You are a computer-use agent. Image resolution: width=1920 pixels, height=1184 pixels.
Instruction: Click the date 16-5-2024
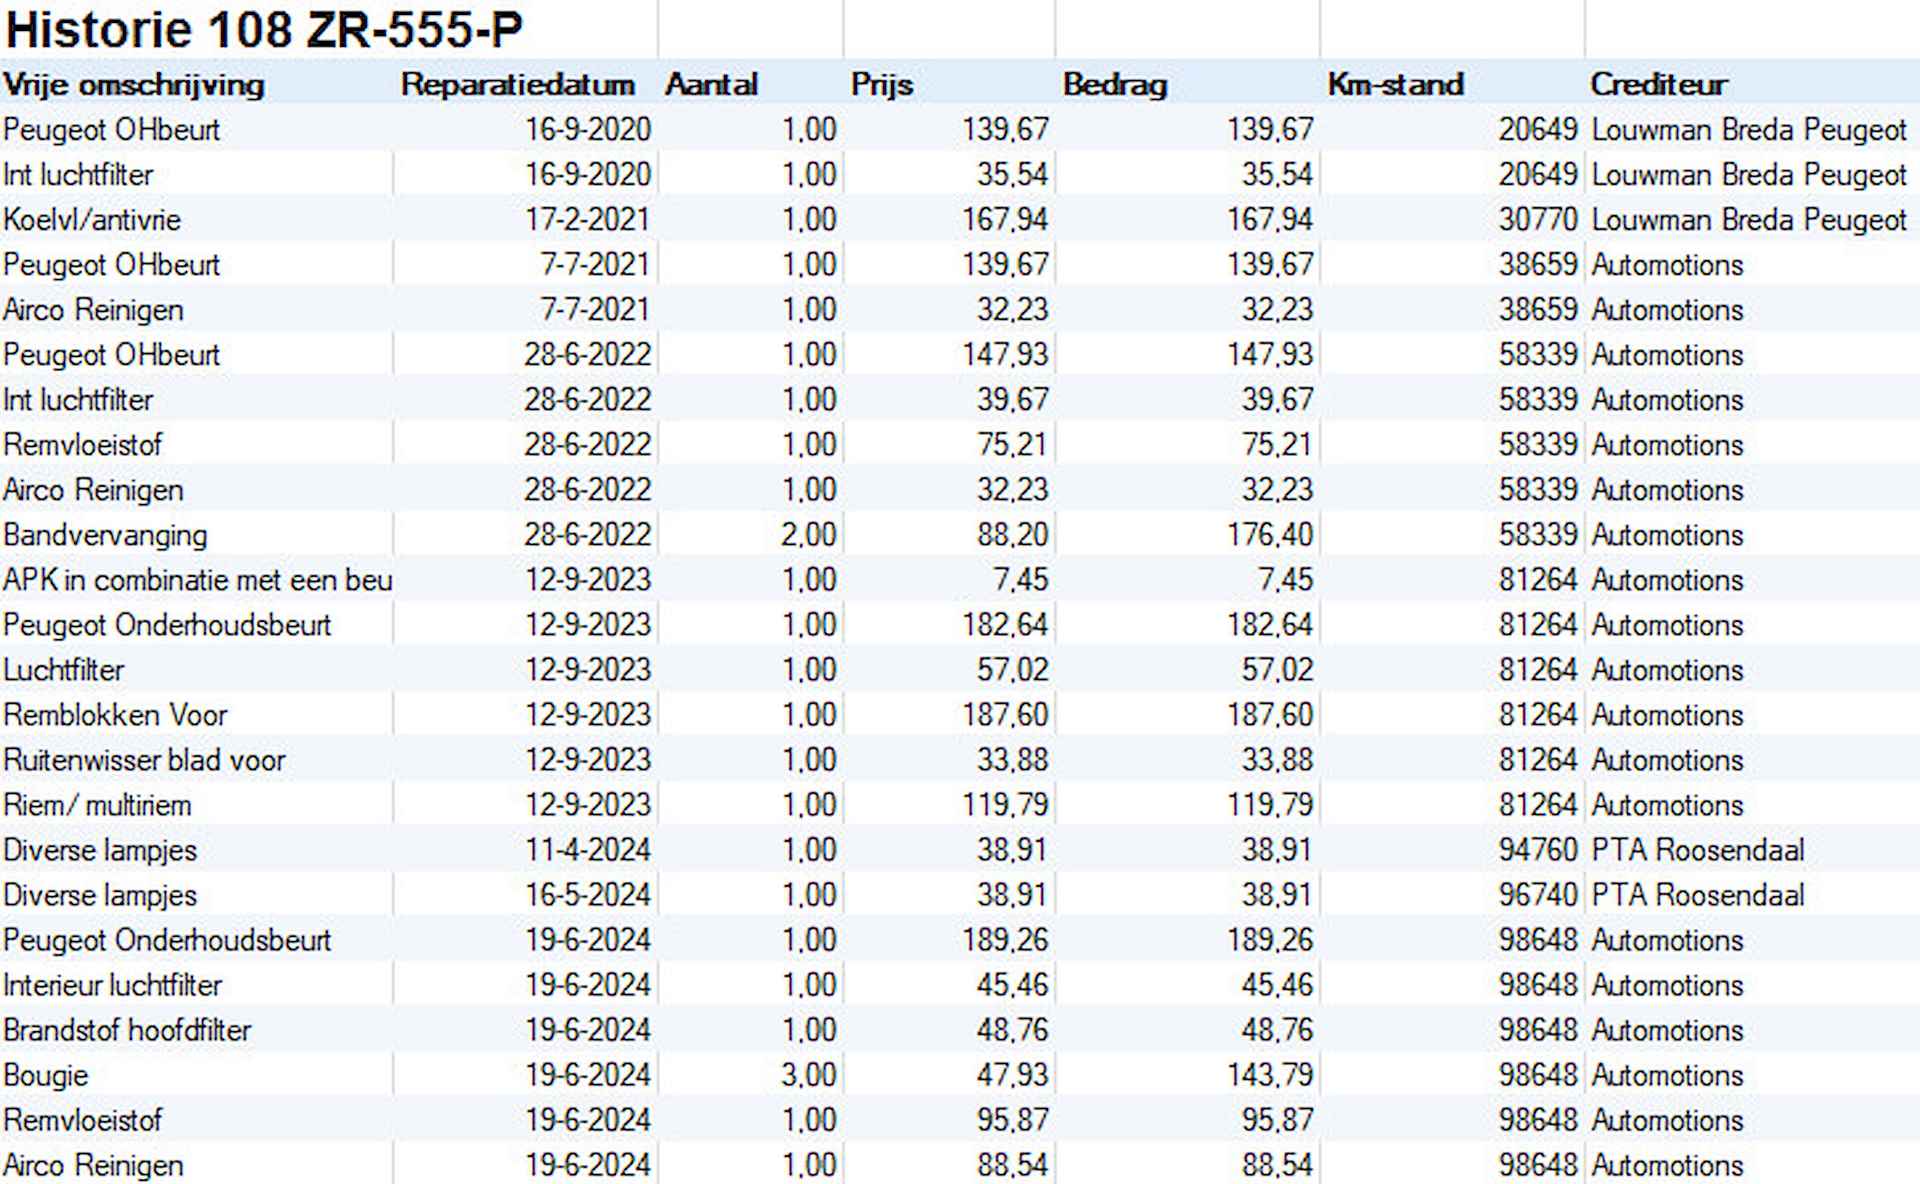click(588, 894)
